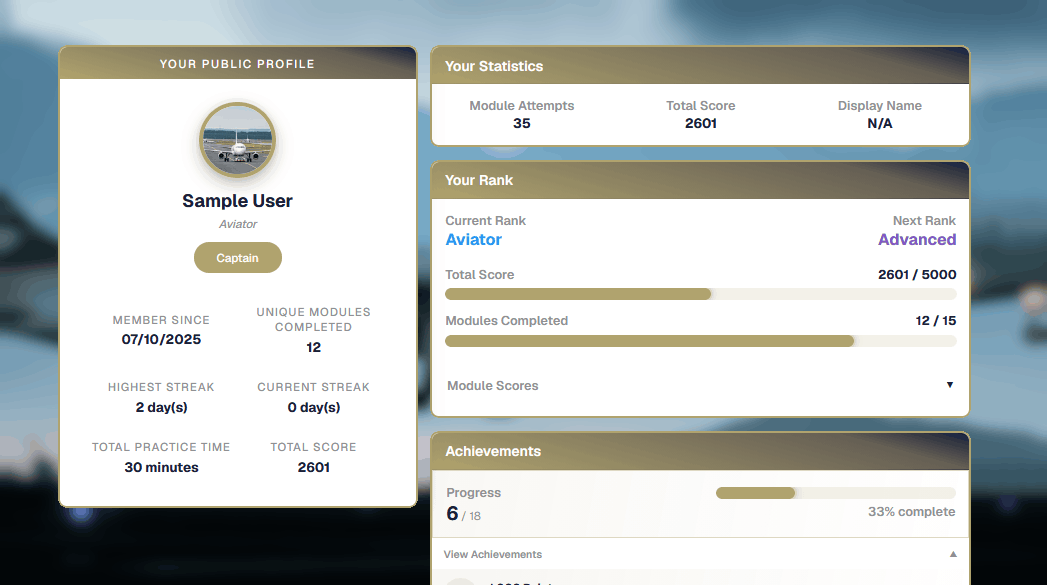Click the Total Score 2601 in statistics panel
The width and height of the screenshot is (1047, 585).
(700, 124)
